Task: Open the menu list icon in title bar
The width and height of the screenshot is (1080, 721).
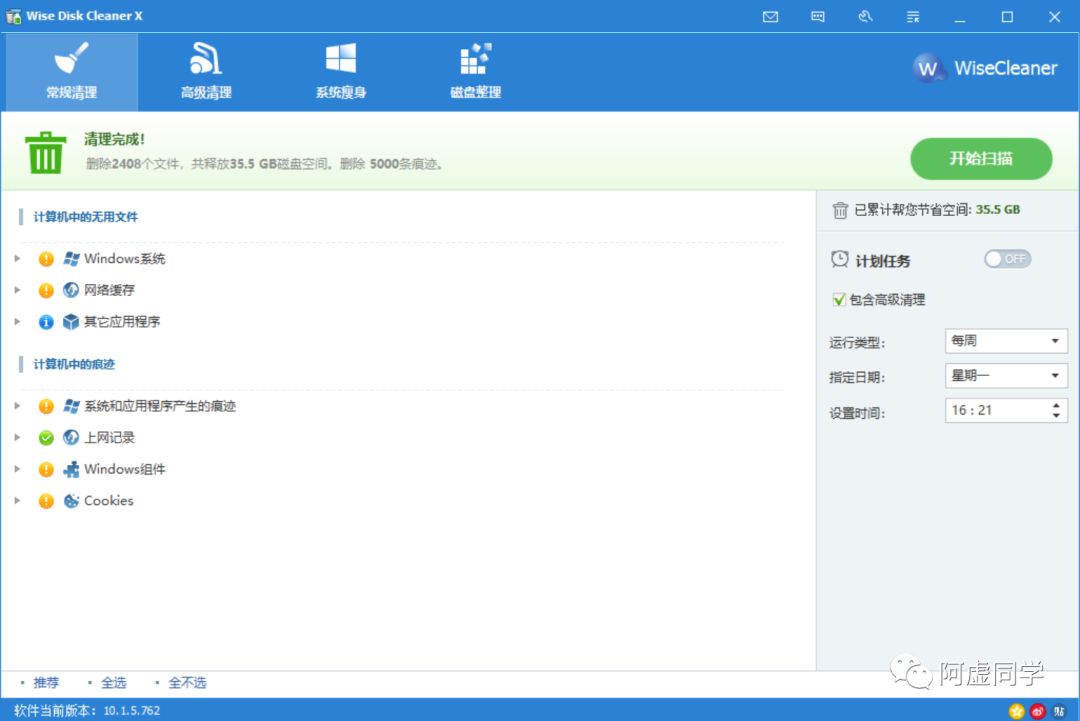Action: click(x=913, y=17)
